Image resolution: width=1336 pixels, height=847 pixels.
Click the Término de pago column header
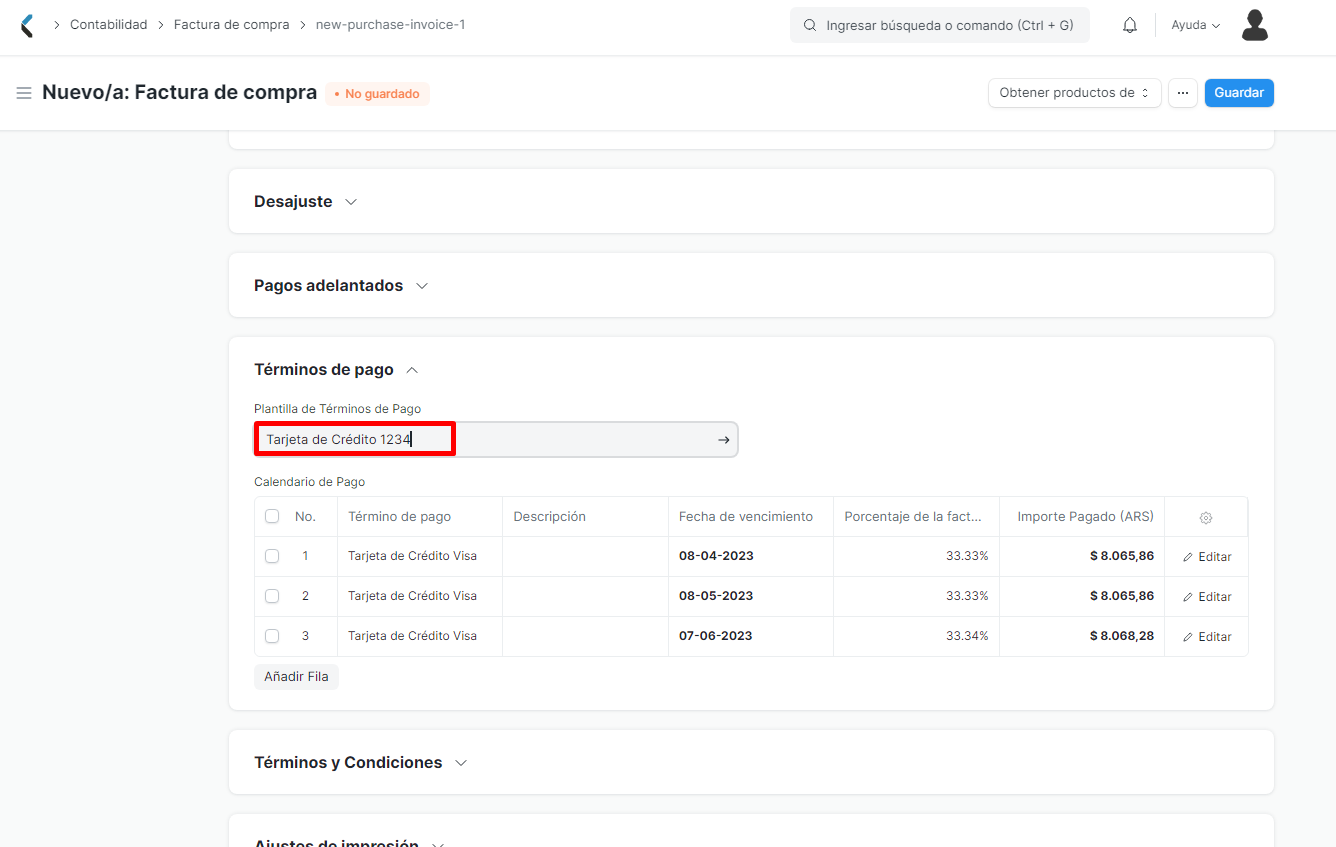(420, 517)
